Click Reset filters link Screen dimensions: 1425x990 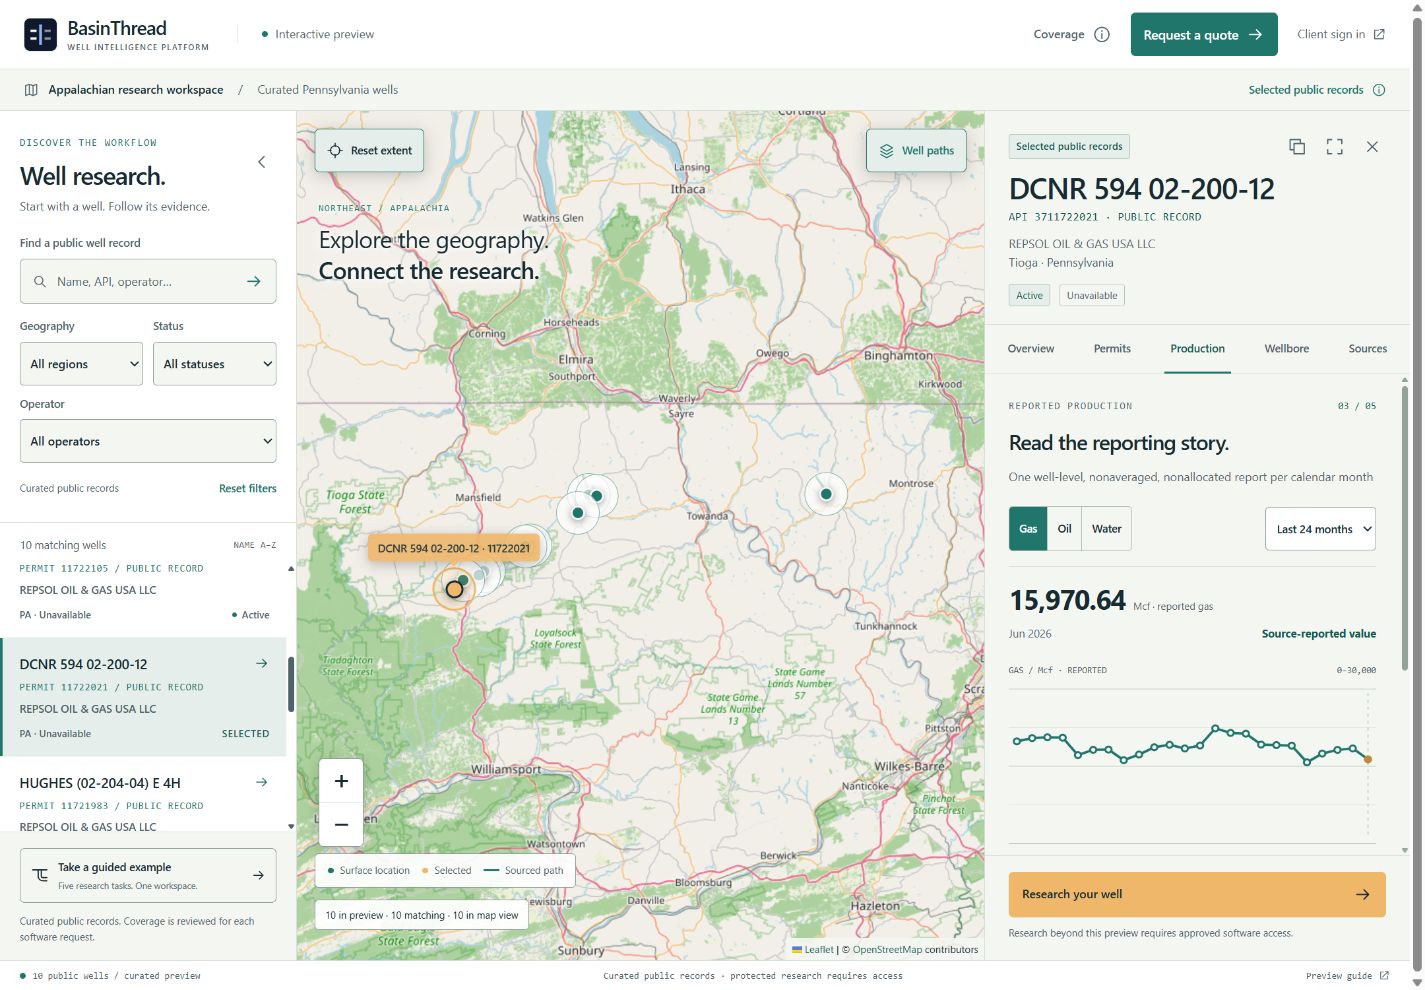[x=248, y=489]
